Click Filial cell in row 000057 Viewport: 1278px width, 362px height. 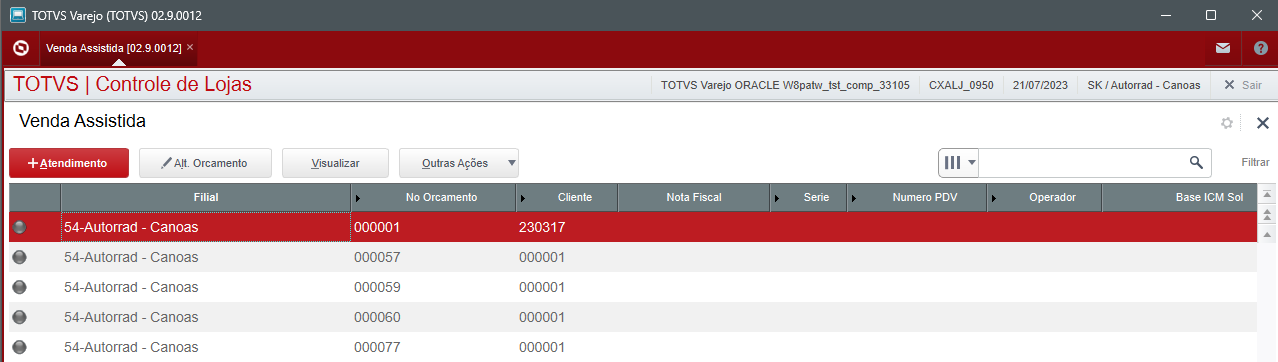[206, 258]
